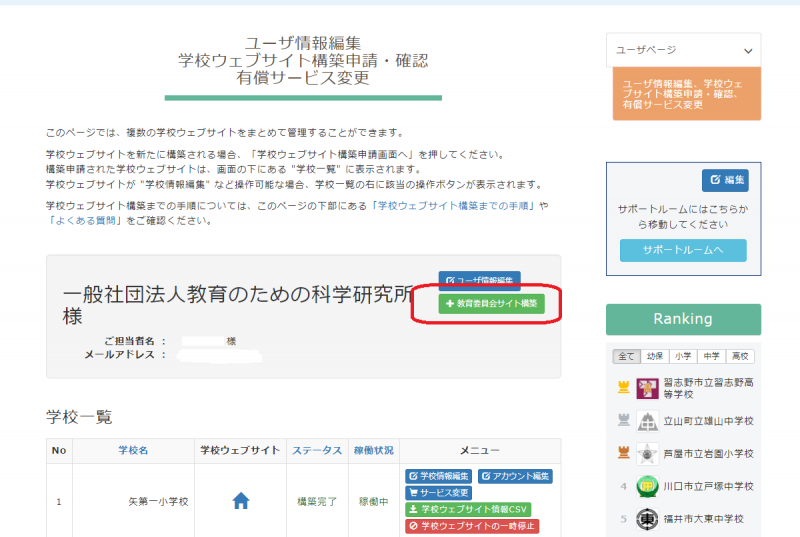The width and height of the screenshot is (800, 537).
Task: Click the サポートルームへ button
Action: click(683, 250)
